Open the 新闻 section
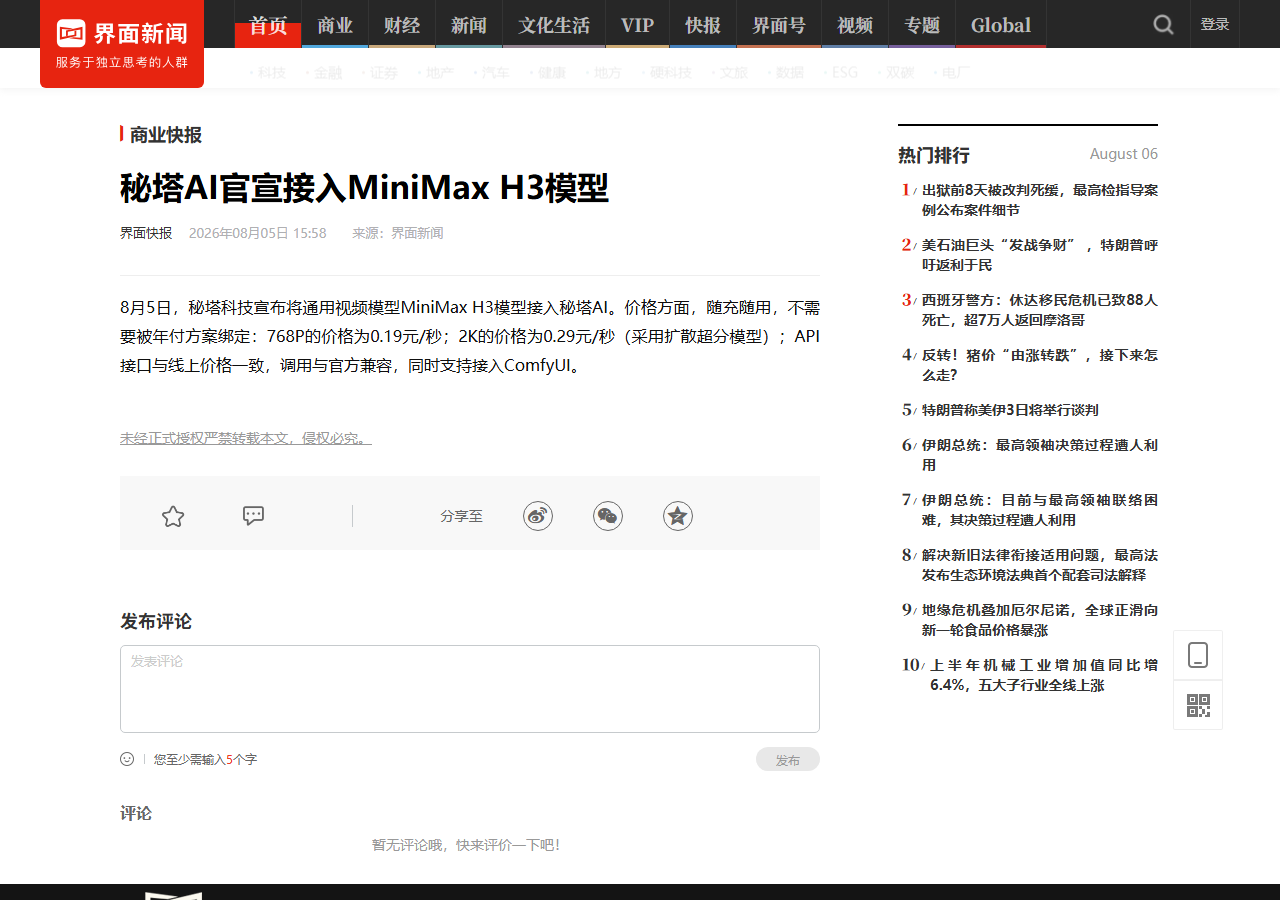Image resolution: width=1280 pixels, height=900 pixels. click(469, 25)
